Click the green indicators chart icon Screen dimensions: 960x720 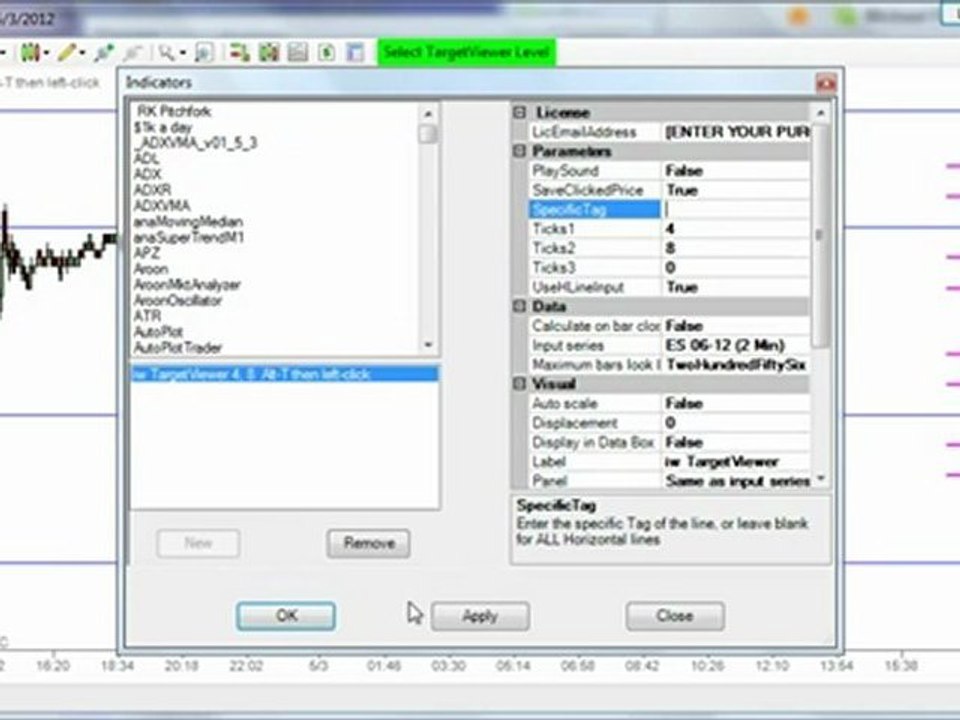pyautogui.click(x=269, y=53)
